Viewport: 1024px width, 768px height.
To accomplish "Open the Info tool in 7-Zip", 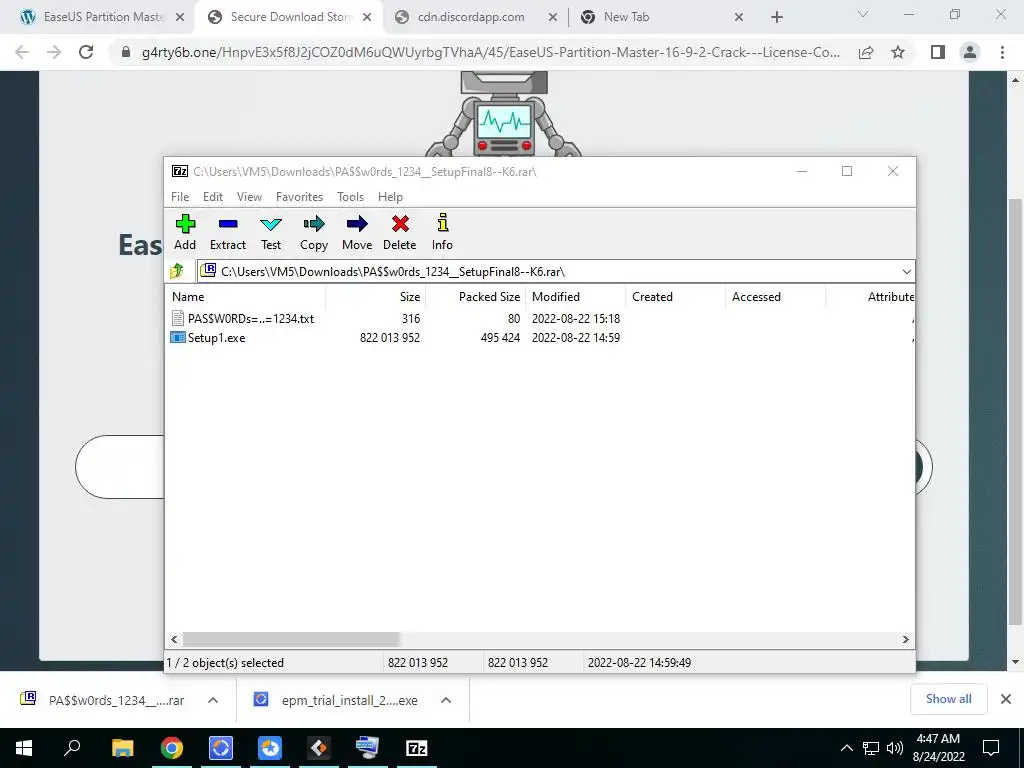I will coord(442,232).
